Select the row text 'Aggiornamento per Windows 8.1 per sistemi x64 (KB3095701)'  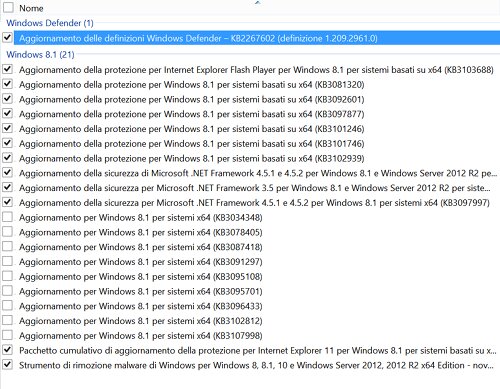click(141, 291)
